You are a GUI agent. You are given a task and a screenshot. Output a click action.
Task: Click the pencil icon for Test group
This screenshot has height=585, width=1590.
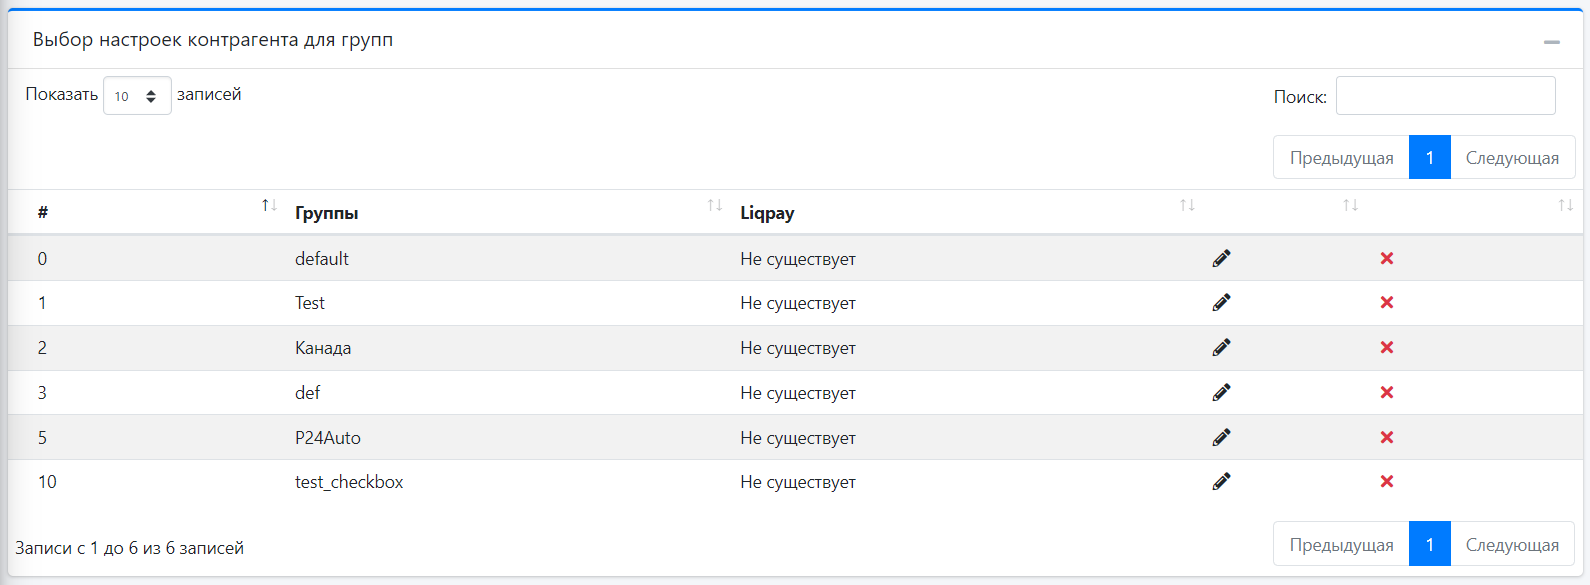click(1221, 303)
